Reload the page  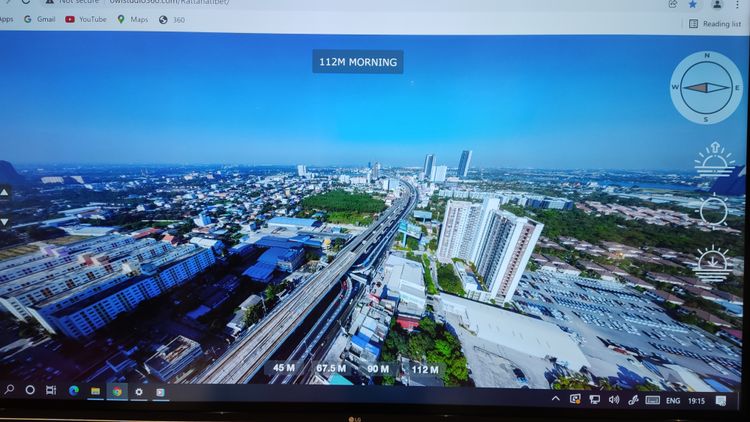[x=26, y=2]
